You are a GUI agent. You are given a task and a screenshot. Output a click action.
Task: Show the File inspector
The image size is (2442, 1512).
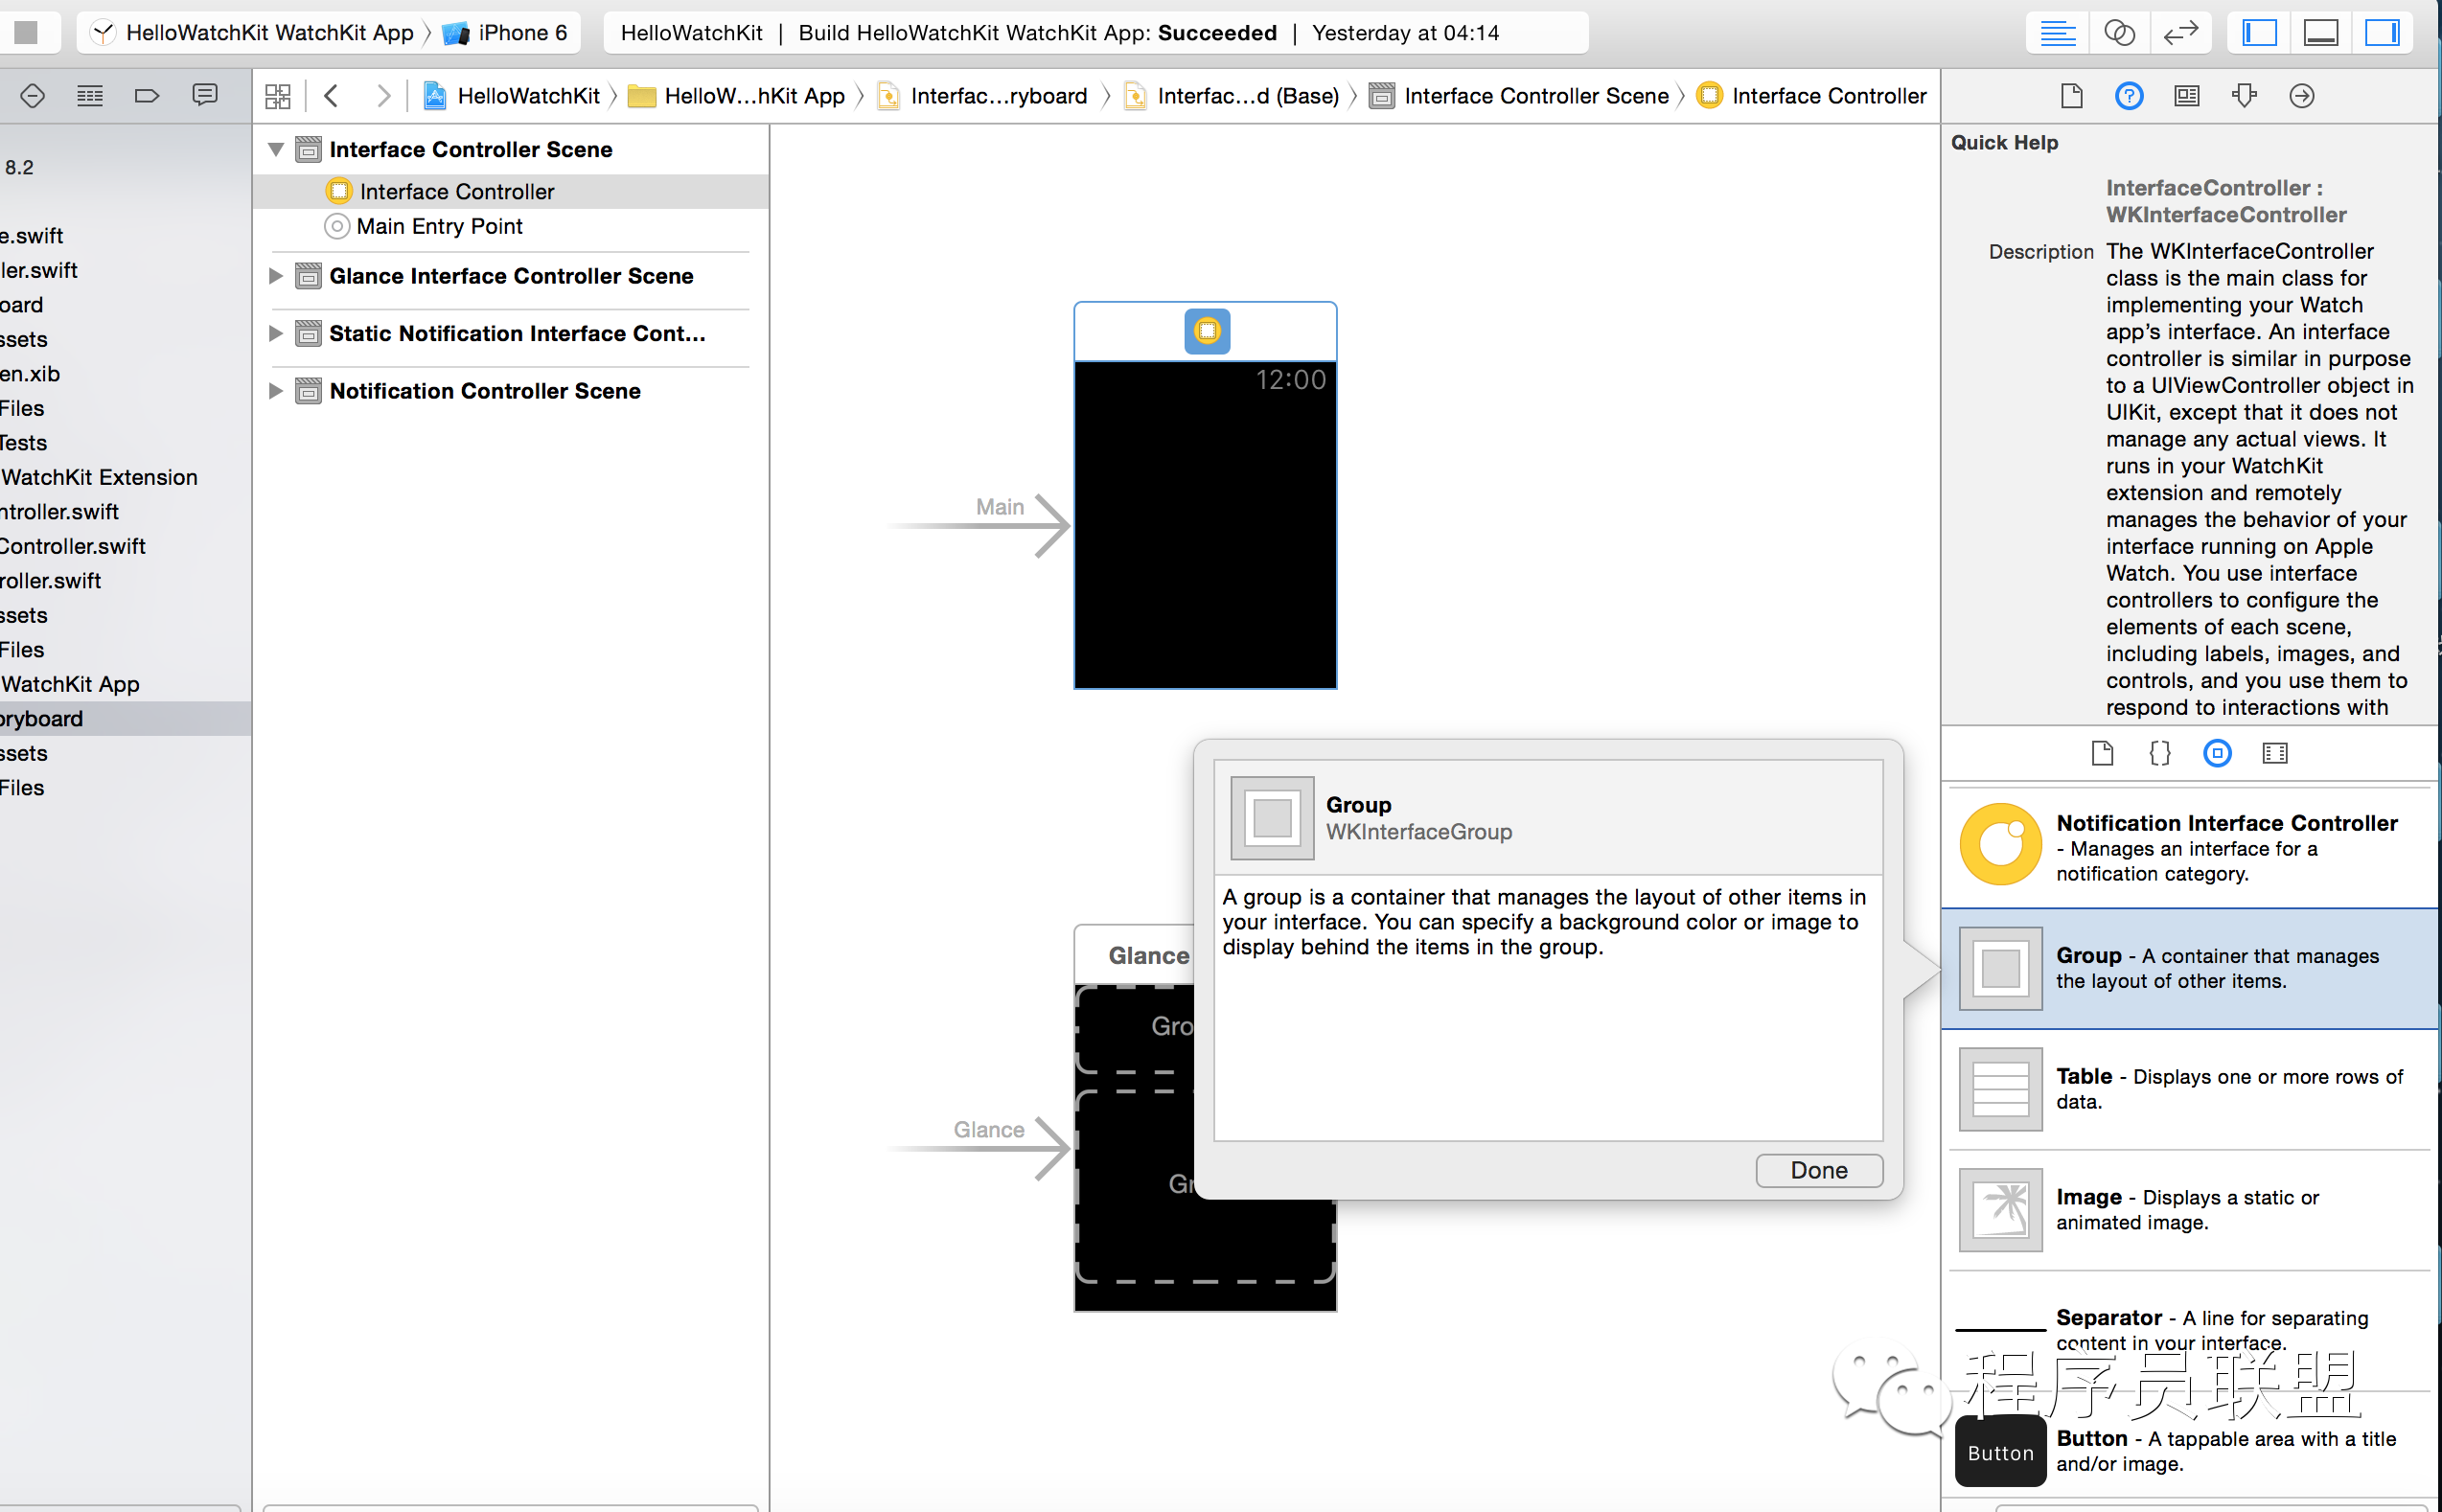click(2071, 95)
